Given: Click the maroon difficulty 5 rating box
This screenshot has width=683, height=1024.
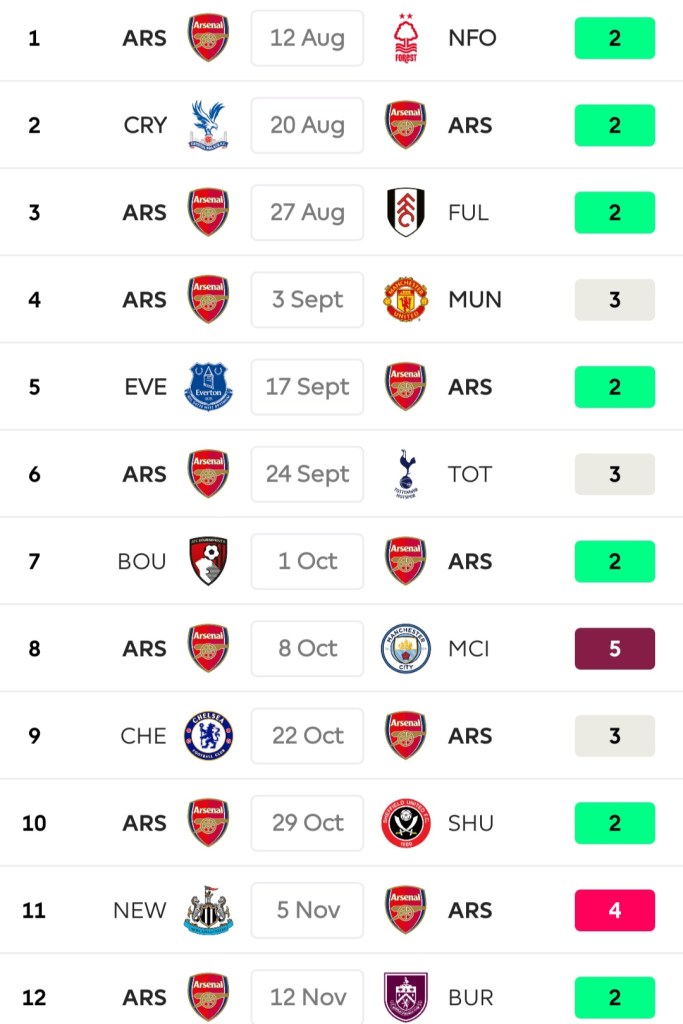Looking at the screenshot, I should [614, 648].
